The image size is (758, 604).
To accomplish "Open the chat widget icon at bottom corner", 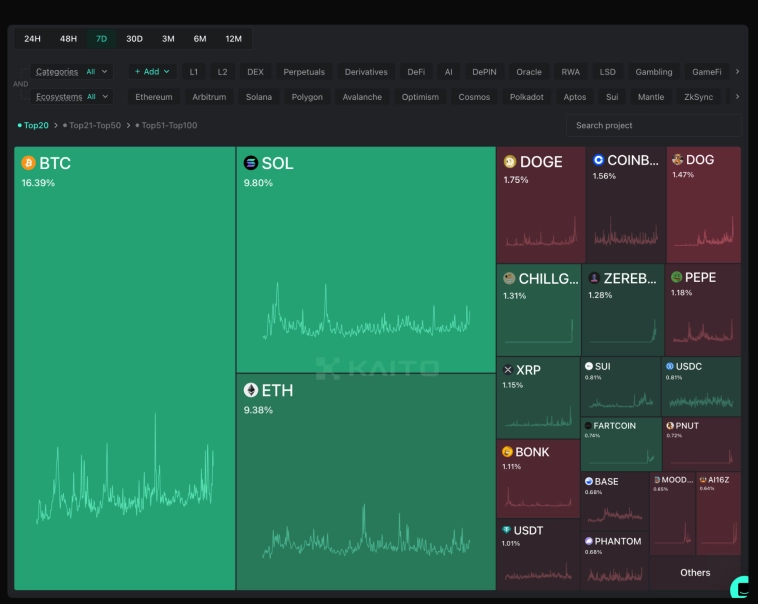I will (741, 587).
